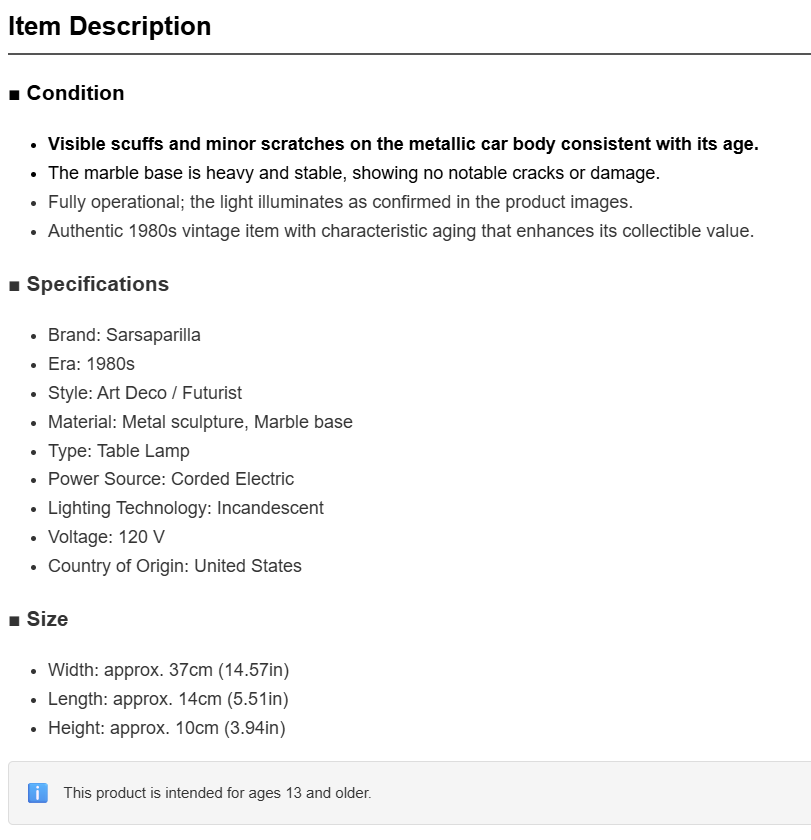Click the Height approx. 10cm line
The image size is (811, 840).
167,728
